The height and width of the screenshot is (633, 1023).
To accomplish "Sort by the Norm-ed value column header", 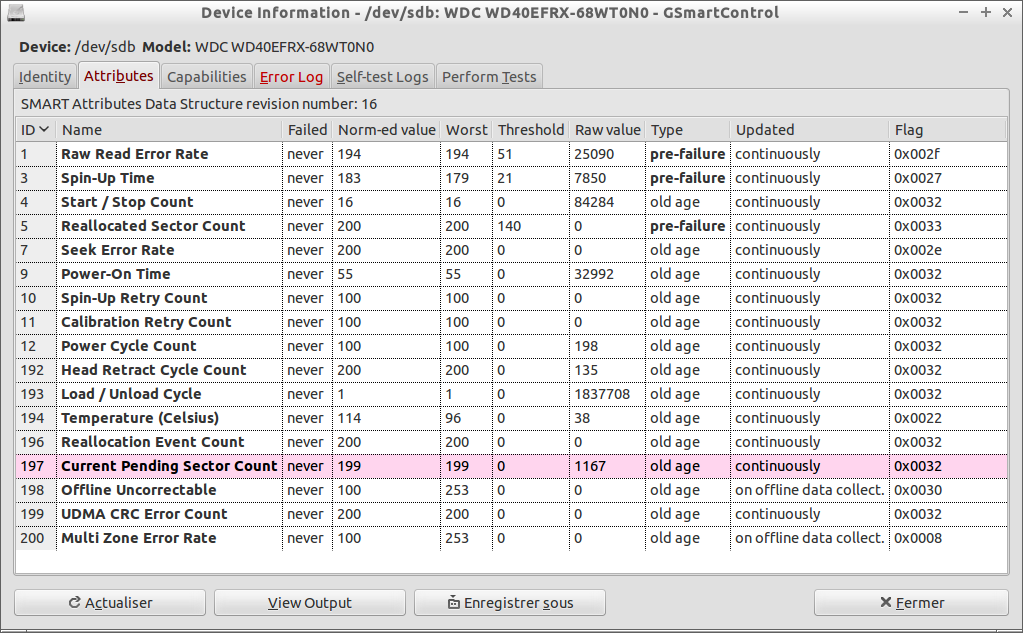I will click(x=386, y=130).
